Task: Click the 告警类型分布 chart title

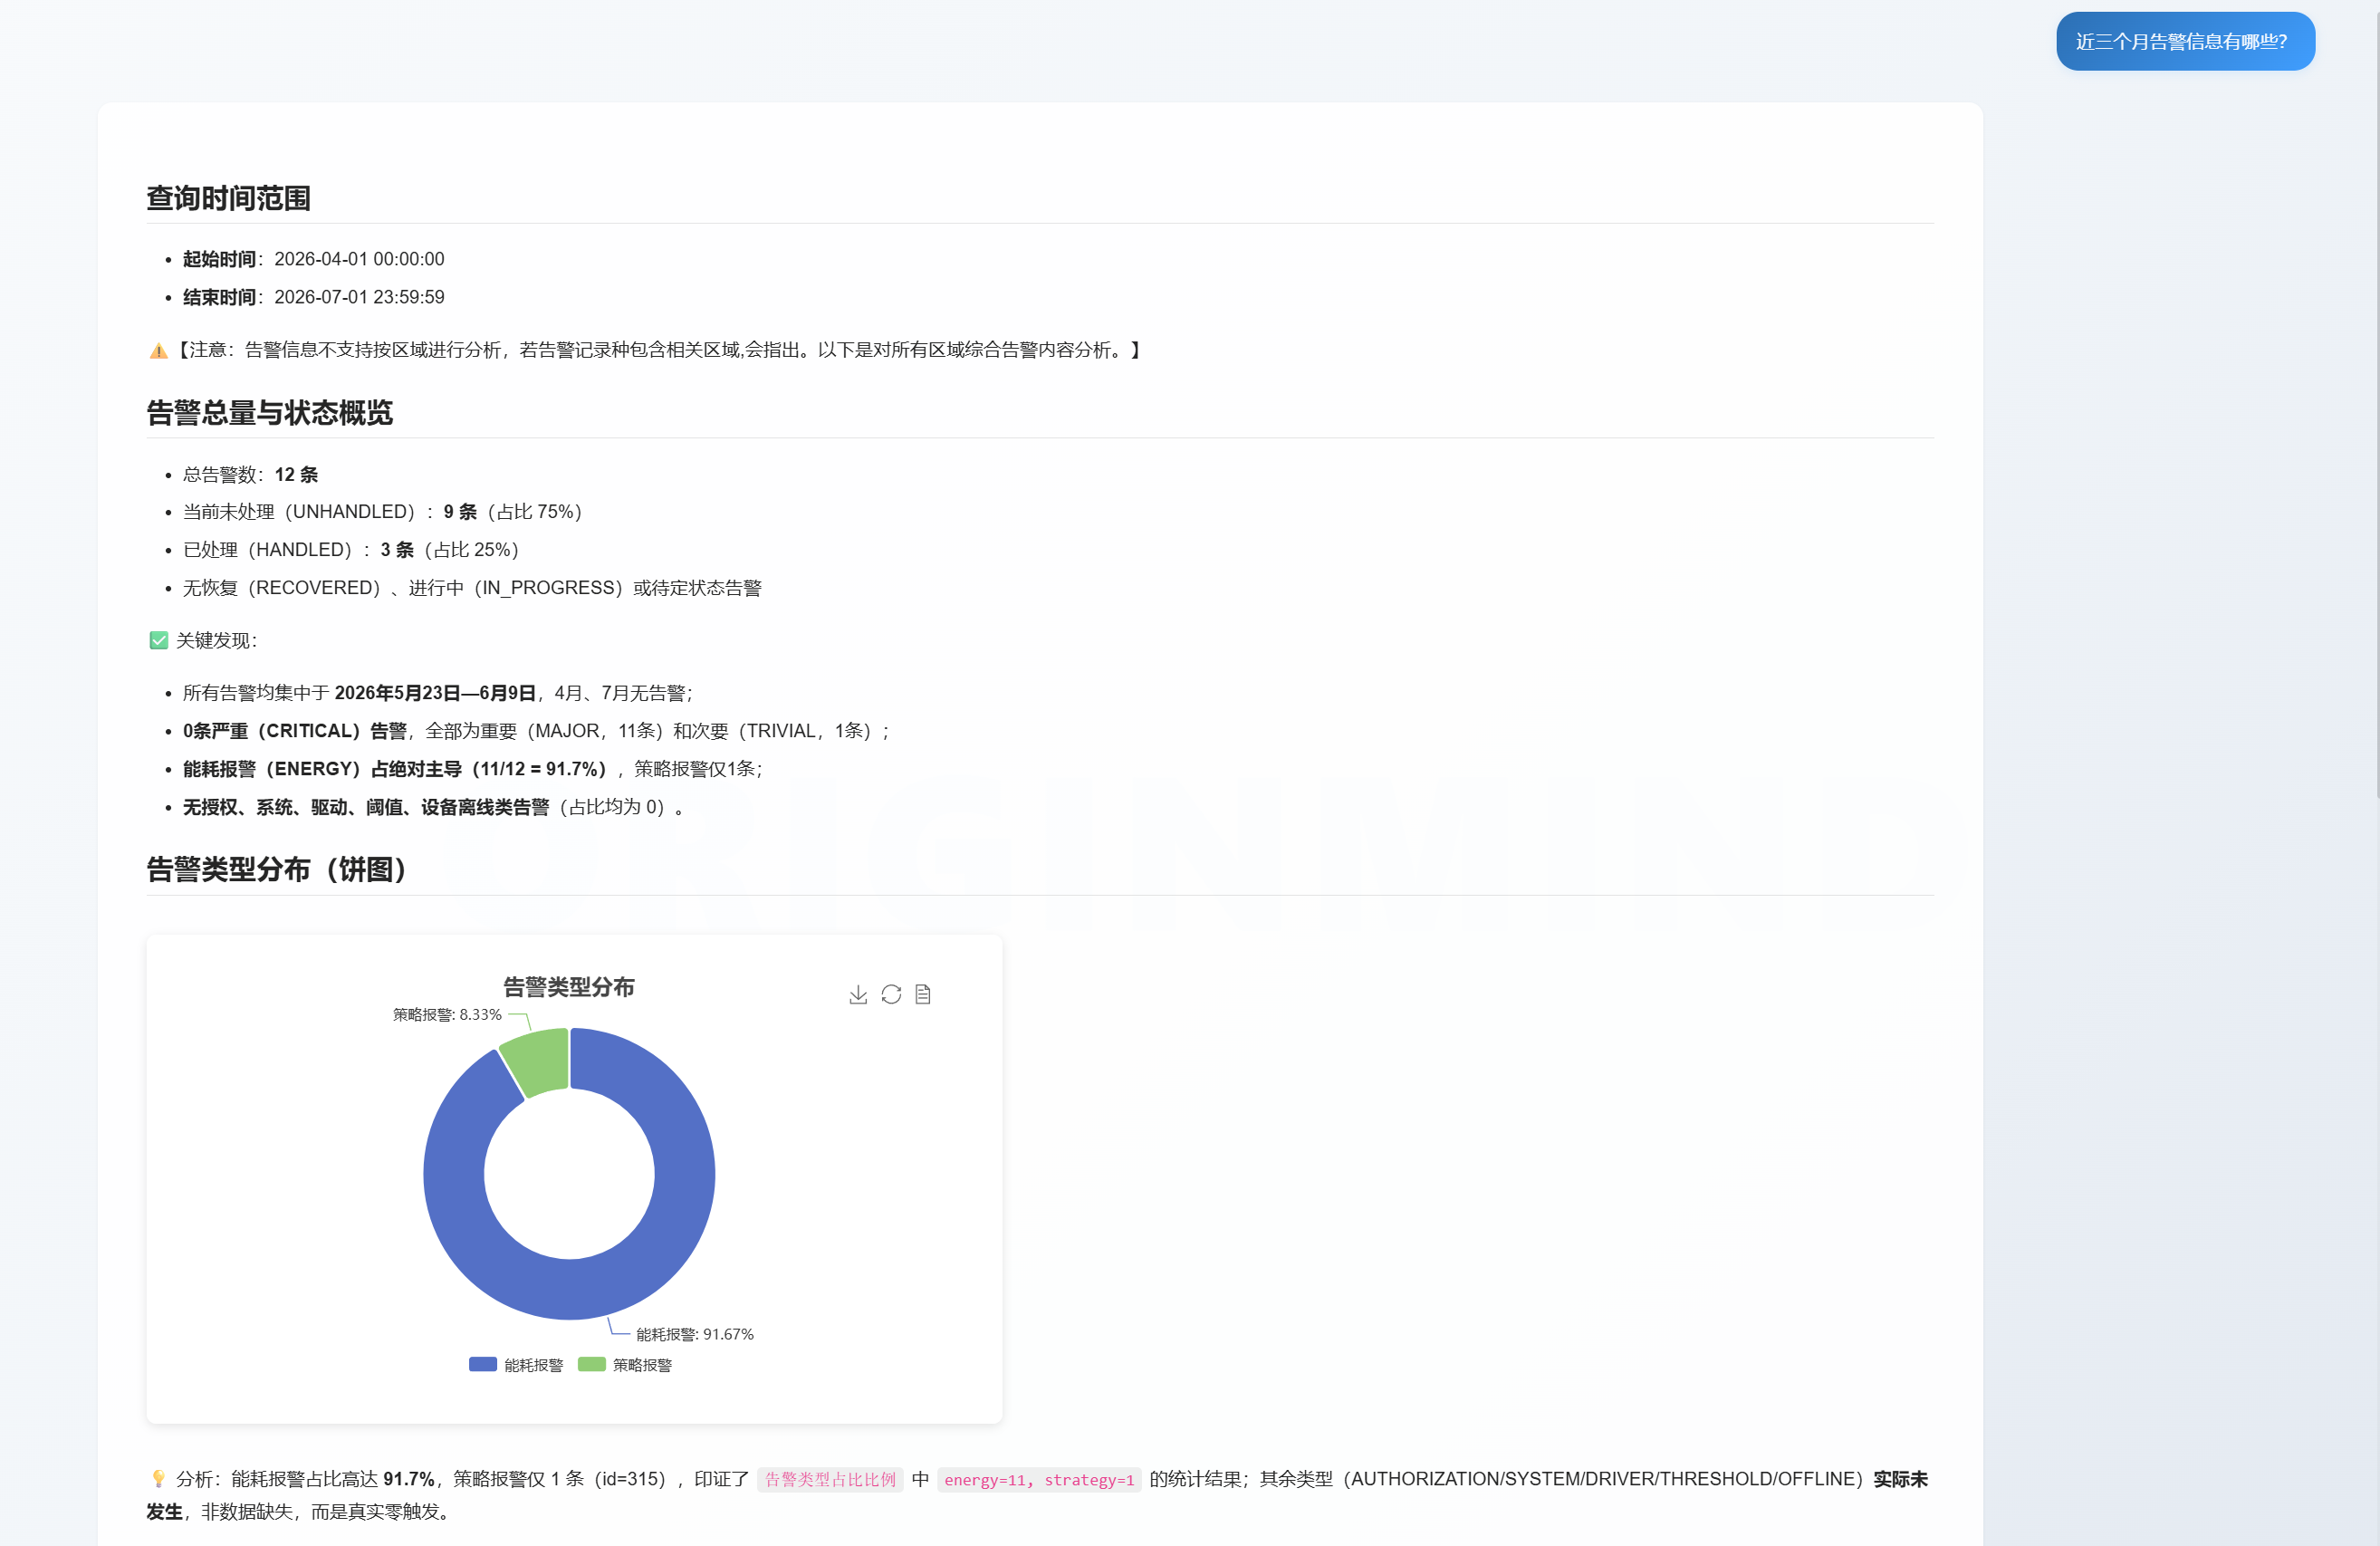Action: (569, 987)
